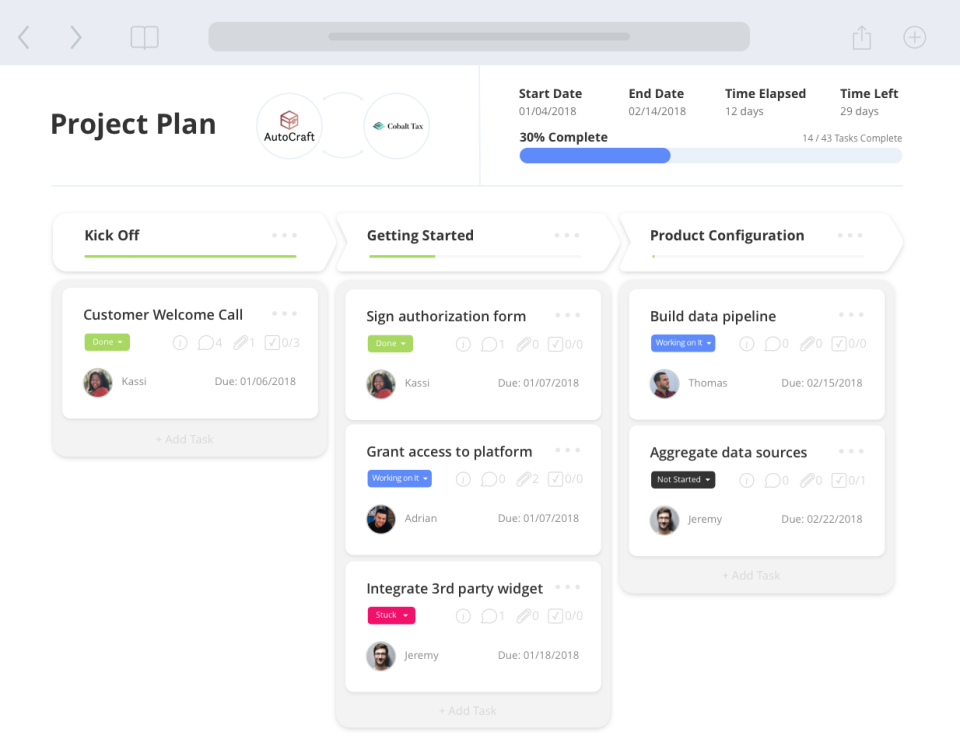Open the AutoCraft logo circle

click(x=289, y=126)
